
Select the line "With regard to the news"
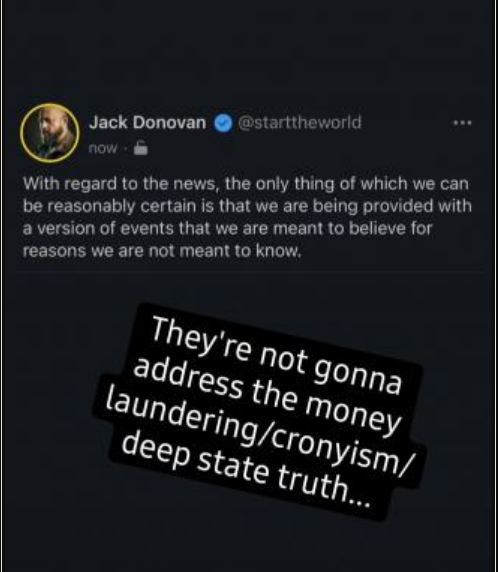(x=246, y=184)
